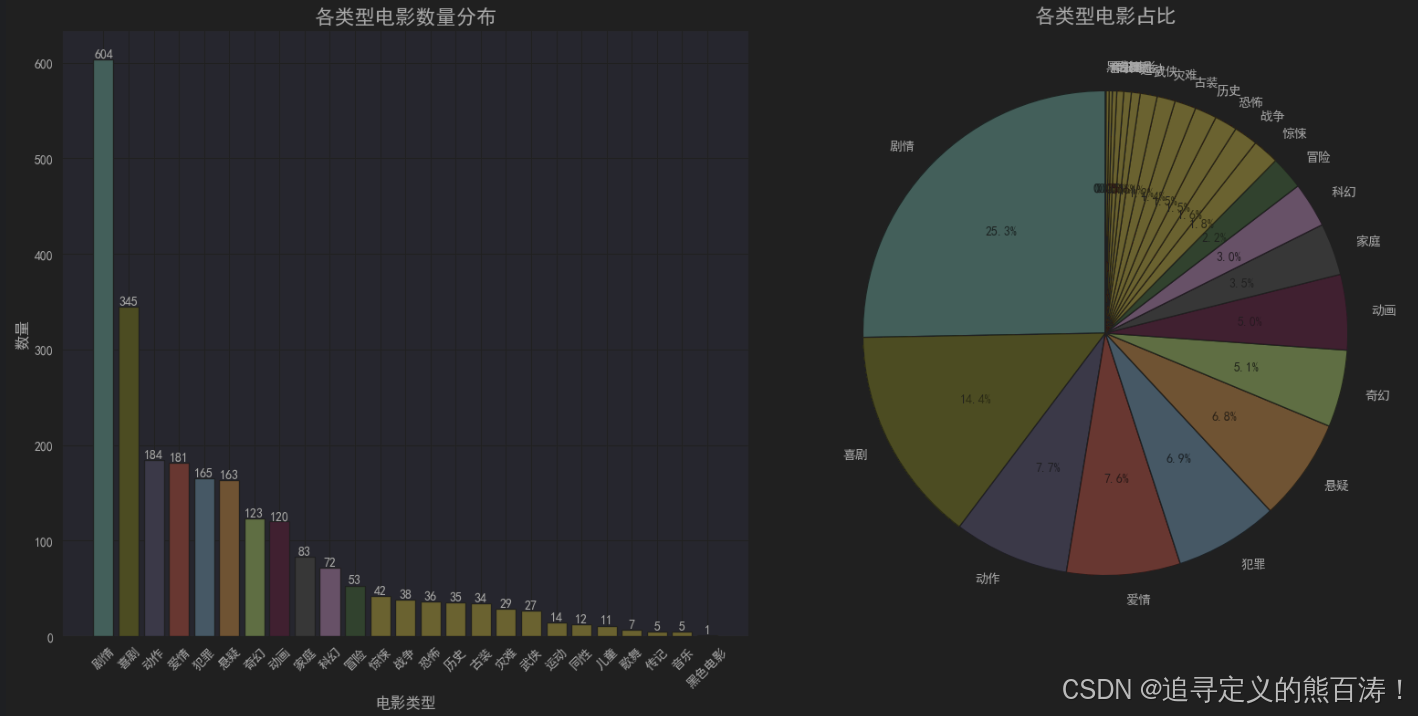
Task: Click the 冒险 label beside the pie chart
Action: [1318, 157]
